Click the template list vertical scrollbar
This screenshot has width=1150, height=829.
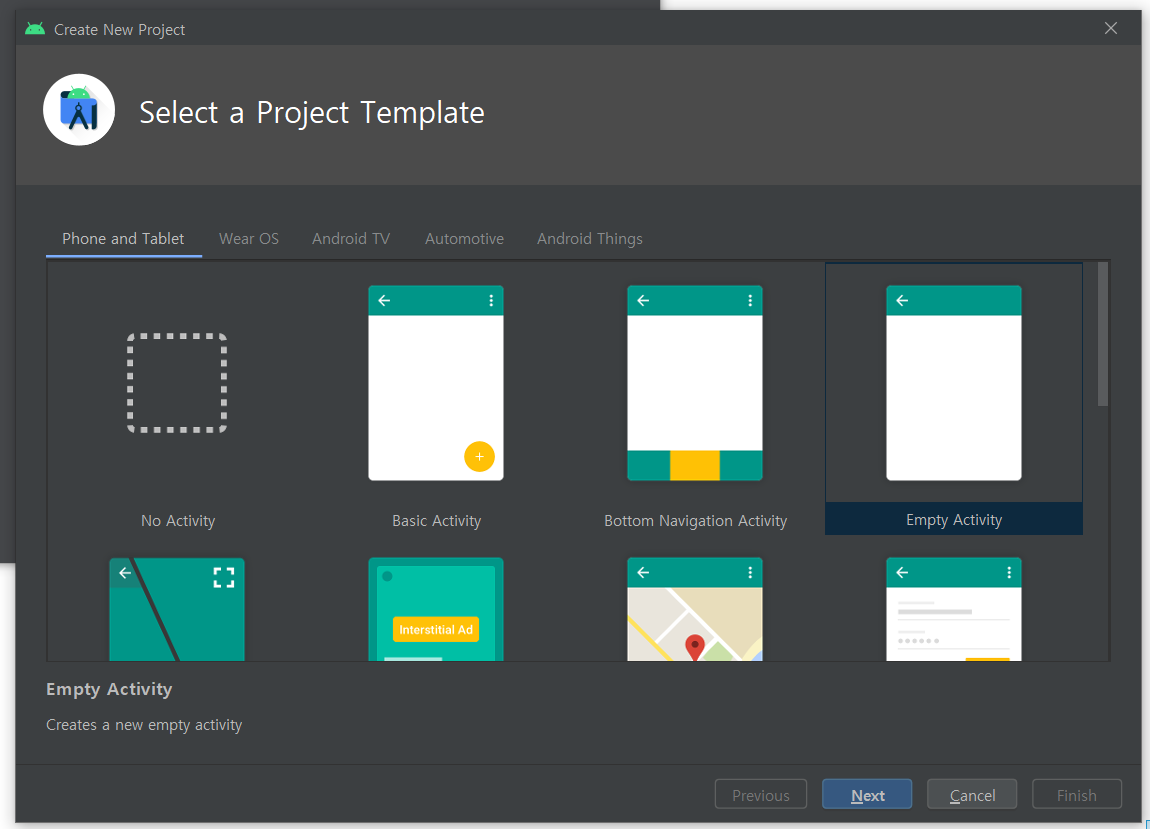[x=1102, y=334]
